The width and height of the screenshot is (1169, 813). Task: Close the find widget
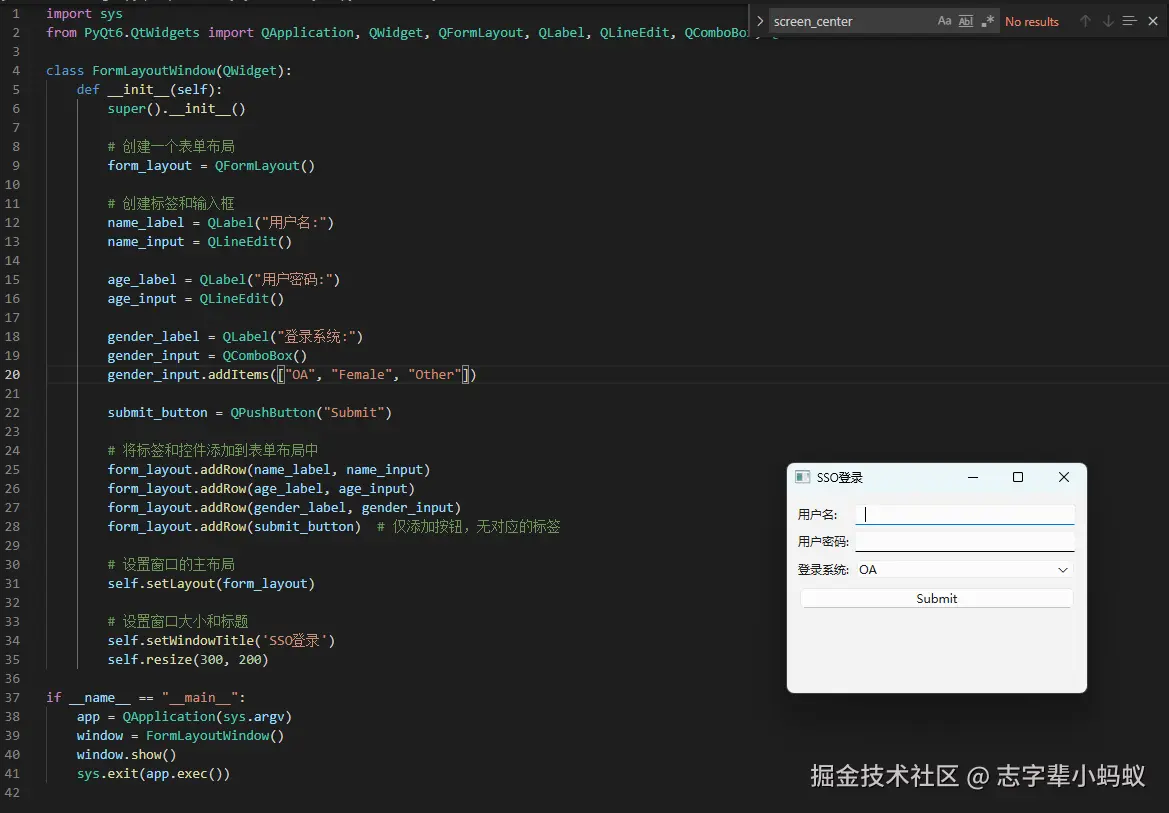(x=1153, y=22)
